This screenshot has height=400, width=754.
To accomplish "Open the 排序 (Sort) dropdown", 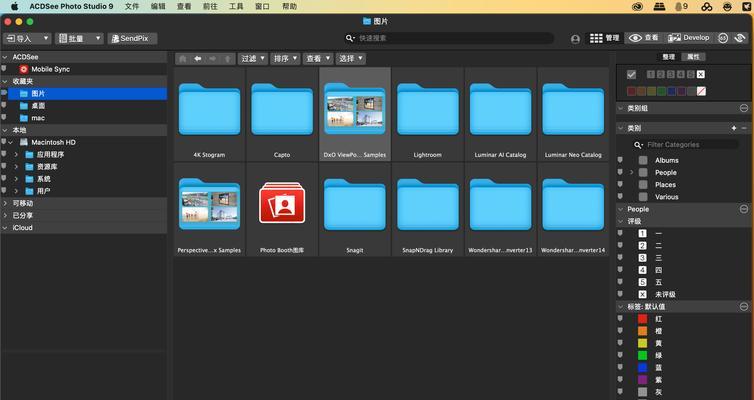I will (285, 59).
